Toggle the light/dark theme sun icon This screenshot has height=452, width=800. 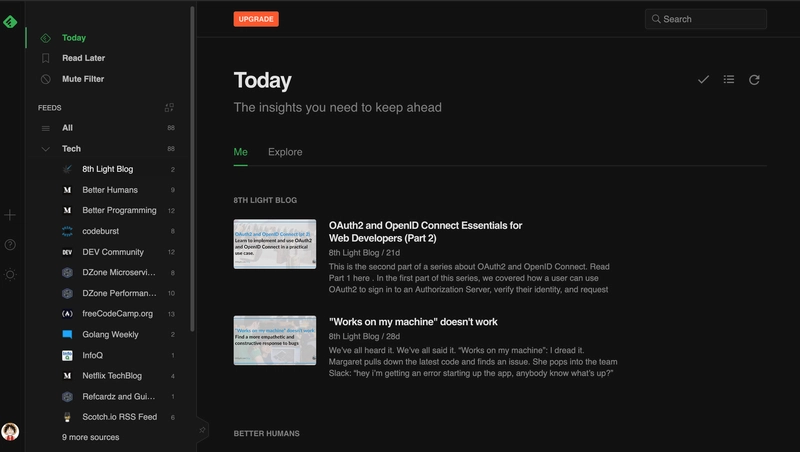point(10,274)
